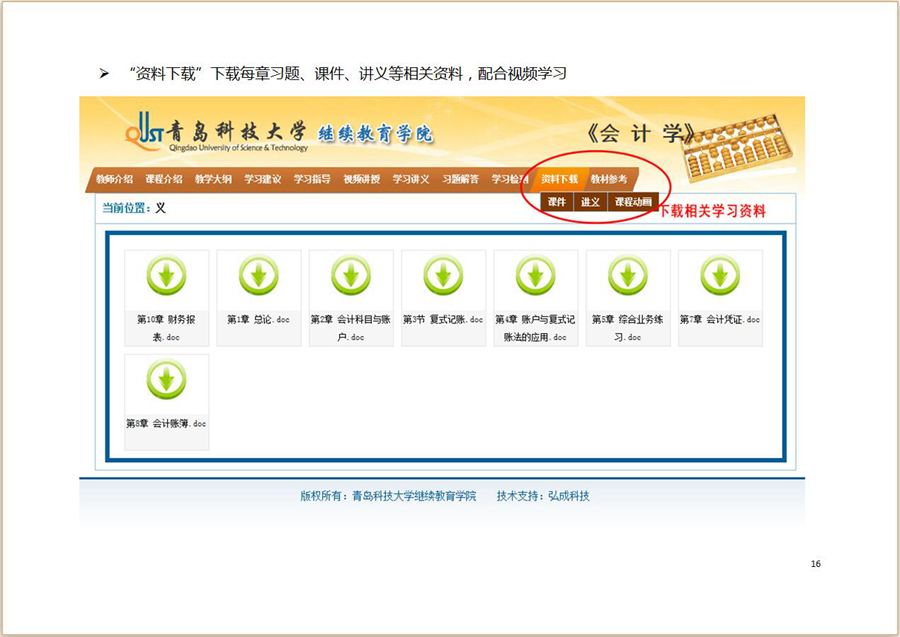
Task: Click the abacus image in the header
Action: click(x=736, y=151)
